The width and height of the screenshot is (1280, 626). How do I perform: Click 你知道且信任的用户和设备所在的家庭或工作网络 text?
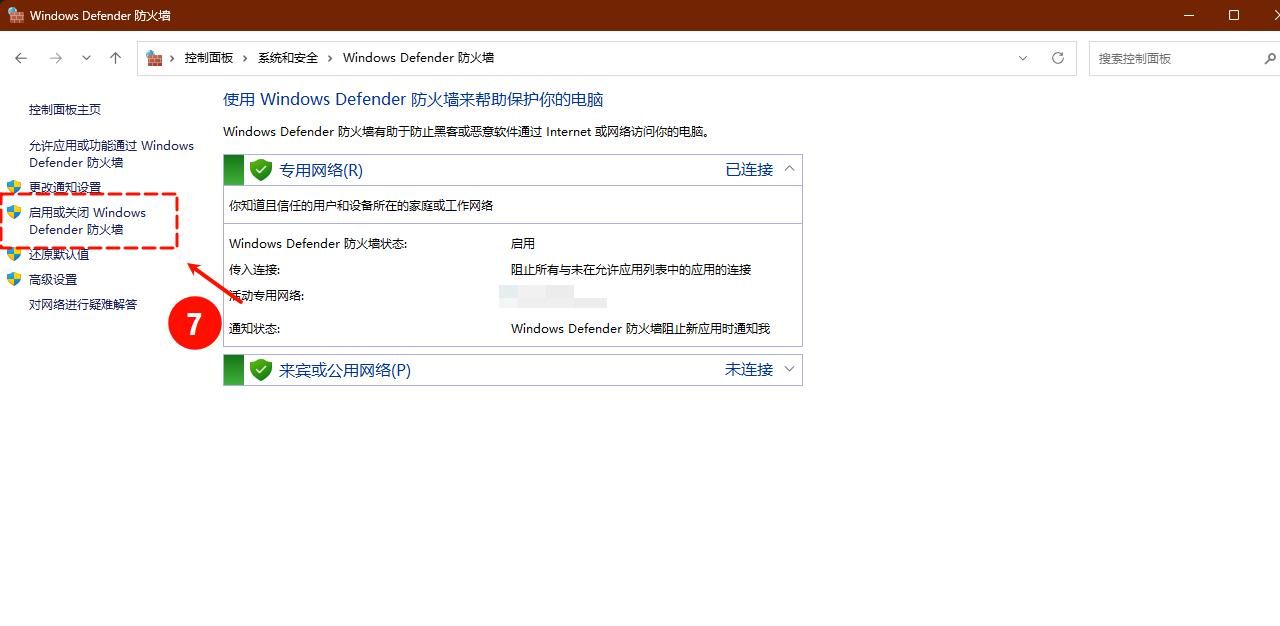click(x=361, y=205)
